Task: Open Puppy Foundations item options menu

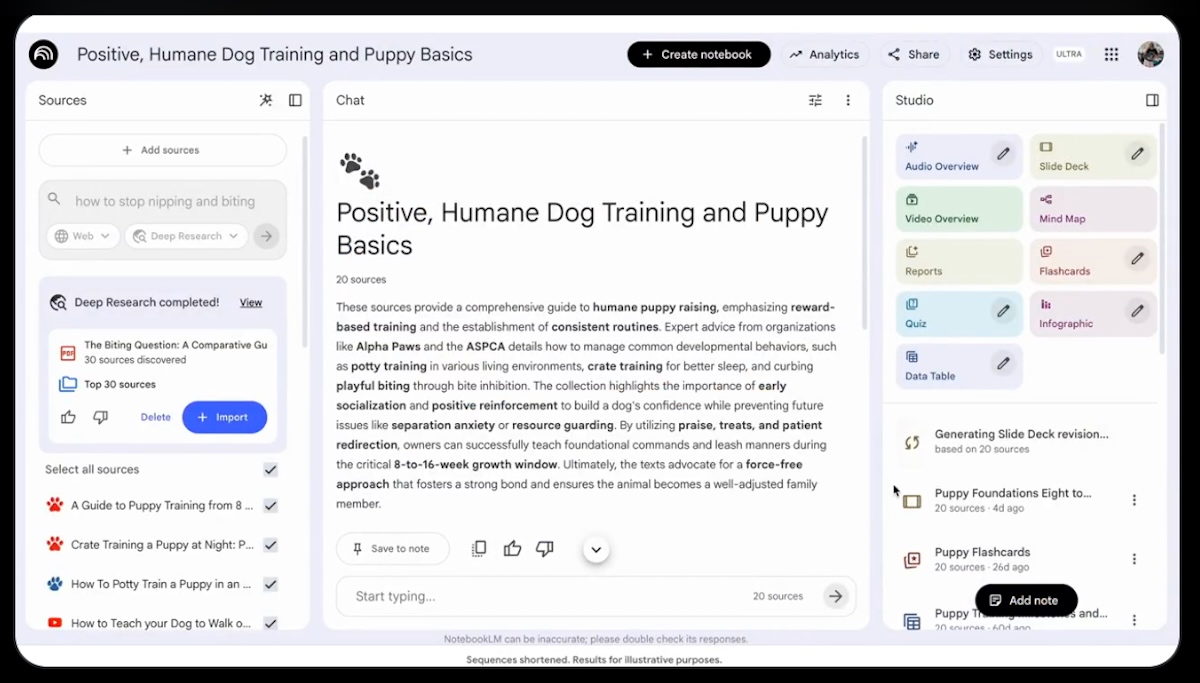Action: click(1134, 500)
